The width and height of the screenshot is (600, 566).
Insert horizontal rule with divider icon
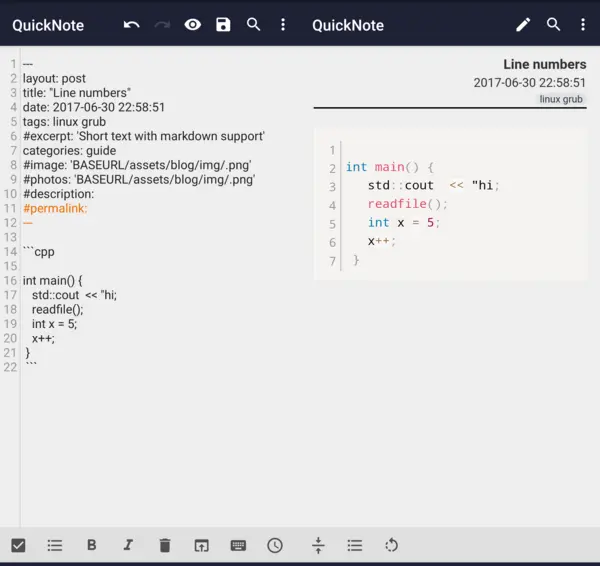coord(318,545)
